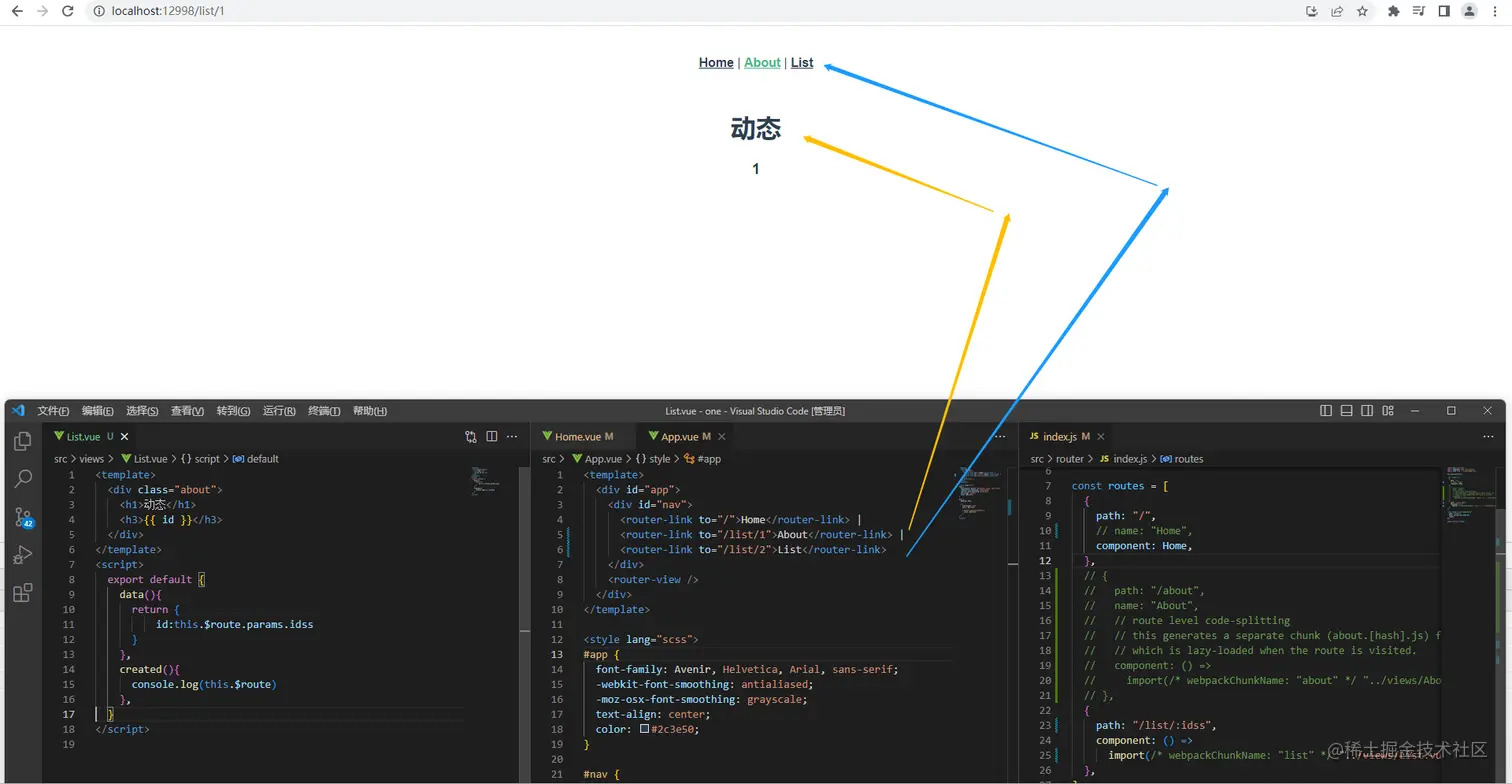Open the 选择(S) menu
Image resolution: width=1512 pixels, height=784 pixels.
[142, 411]
